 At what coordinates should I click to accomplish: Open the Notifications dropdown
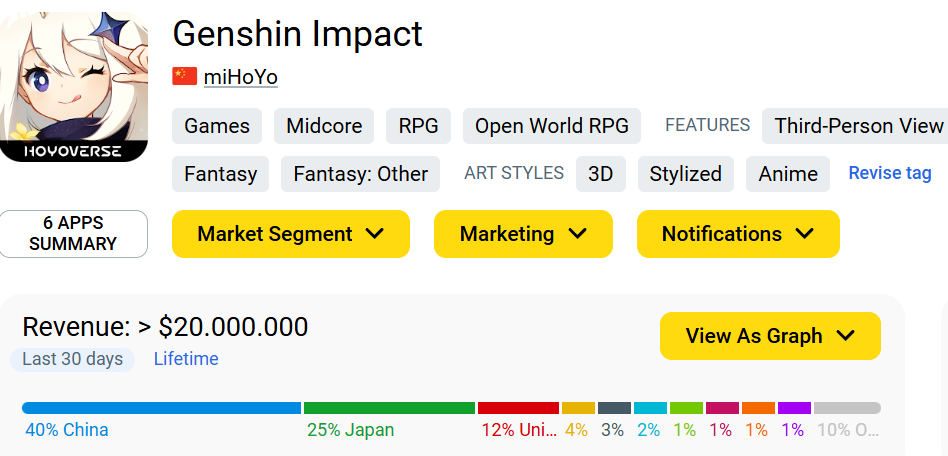(x=738, y=234)
